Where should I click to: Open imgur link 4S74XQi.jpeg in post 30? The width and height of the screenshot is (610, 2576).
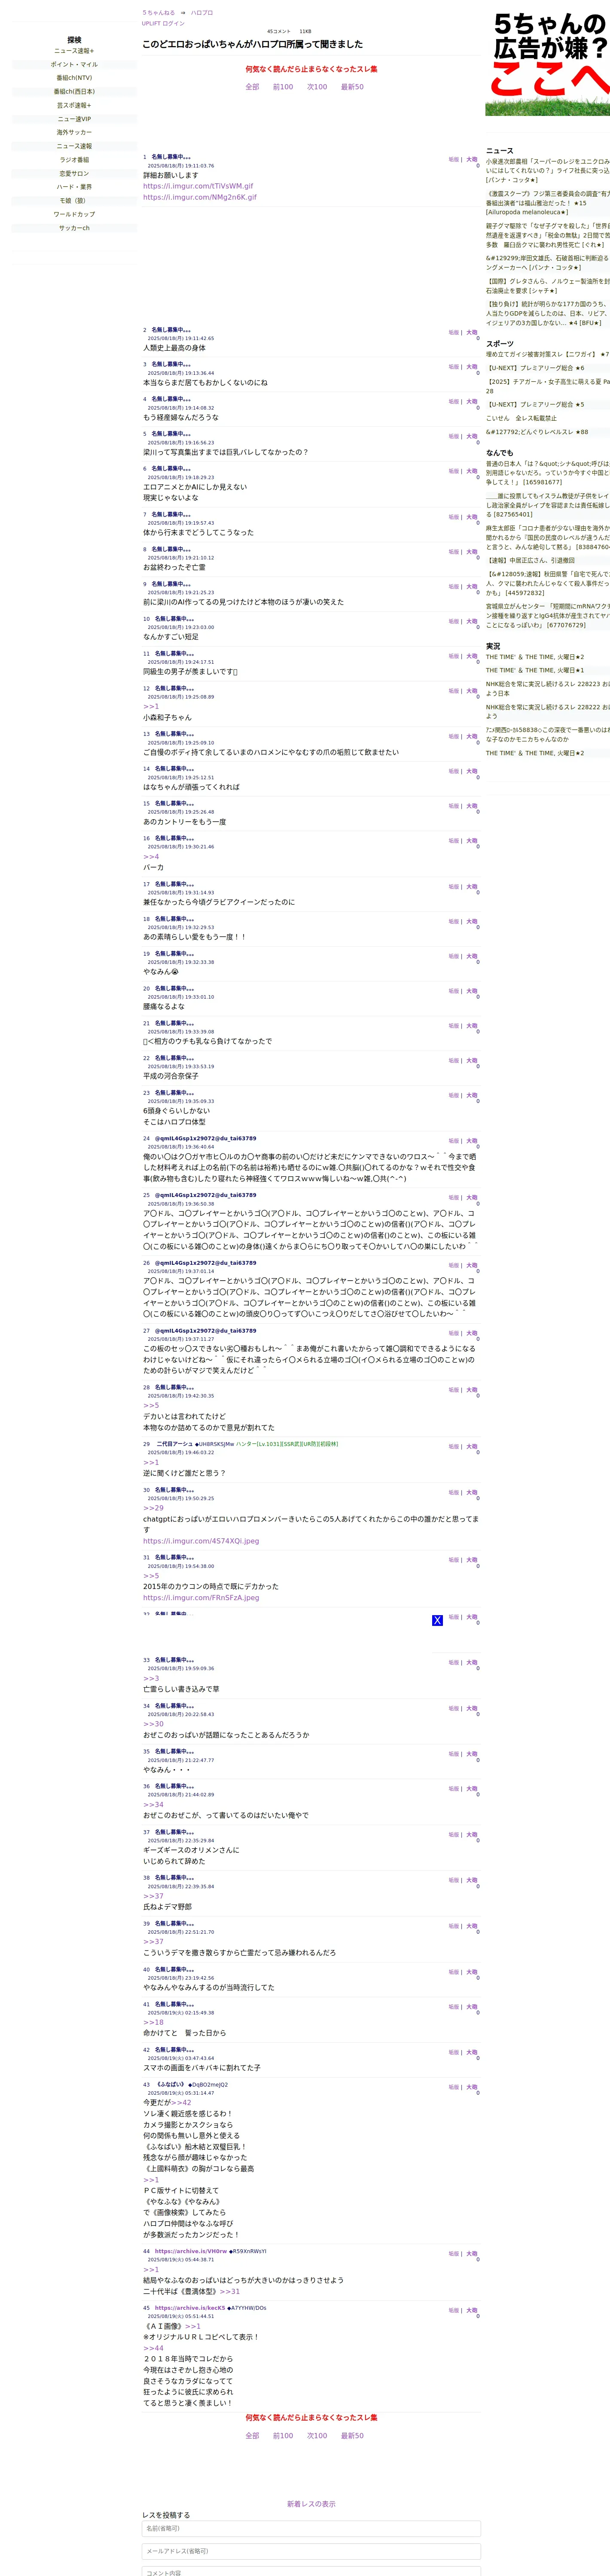(201, 1541)
